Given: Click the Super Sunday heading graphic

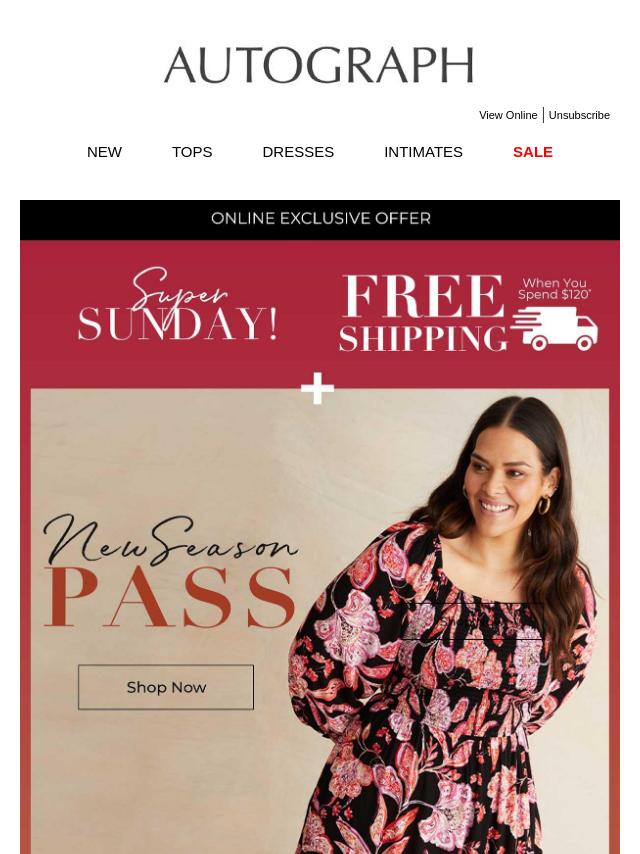Looking at the screenshot, I should [178, 305].
